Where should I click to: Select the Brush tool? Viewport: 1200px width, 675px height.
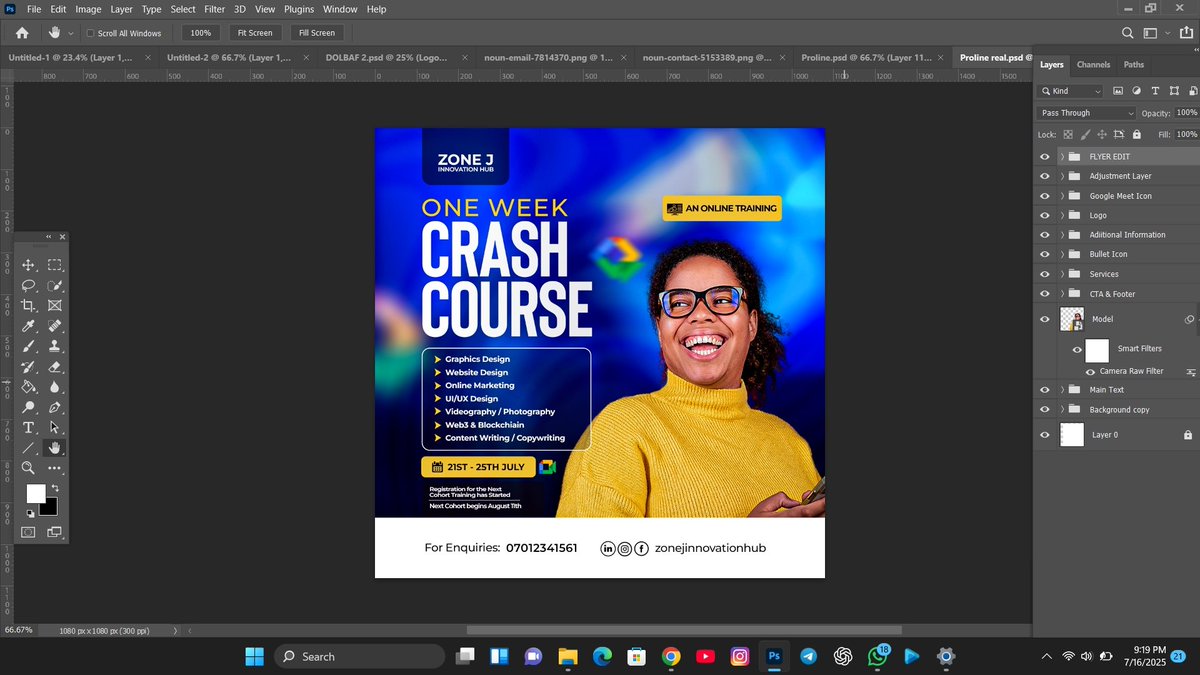(x=29, y=346)
